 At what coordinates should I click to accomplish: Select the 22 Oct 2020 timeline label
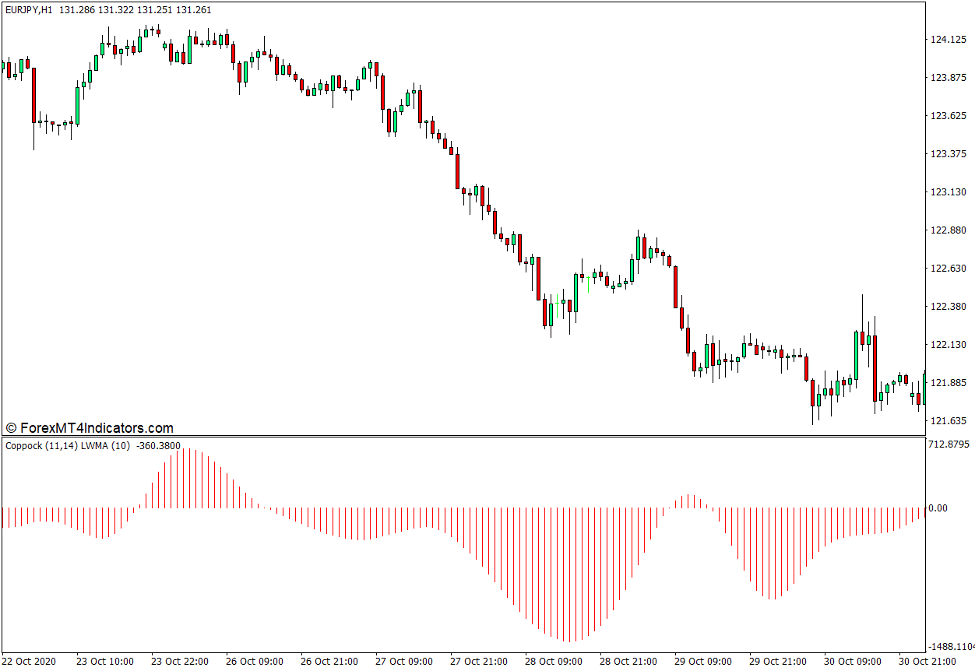[x=31, y=661]
